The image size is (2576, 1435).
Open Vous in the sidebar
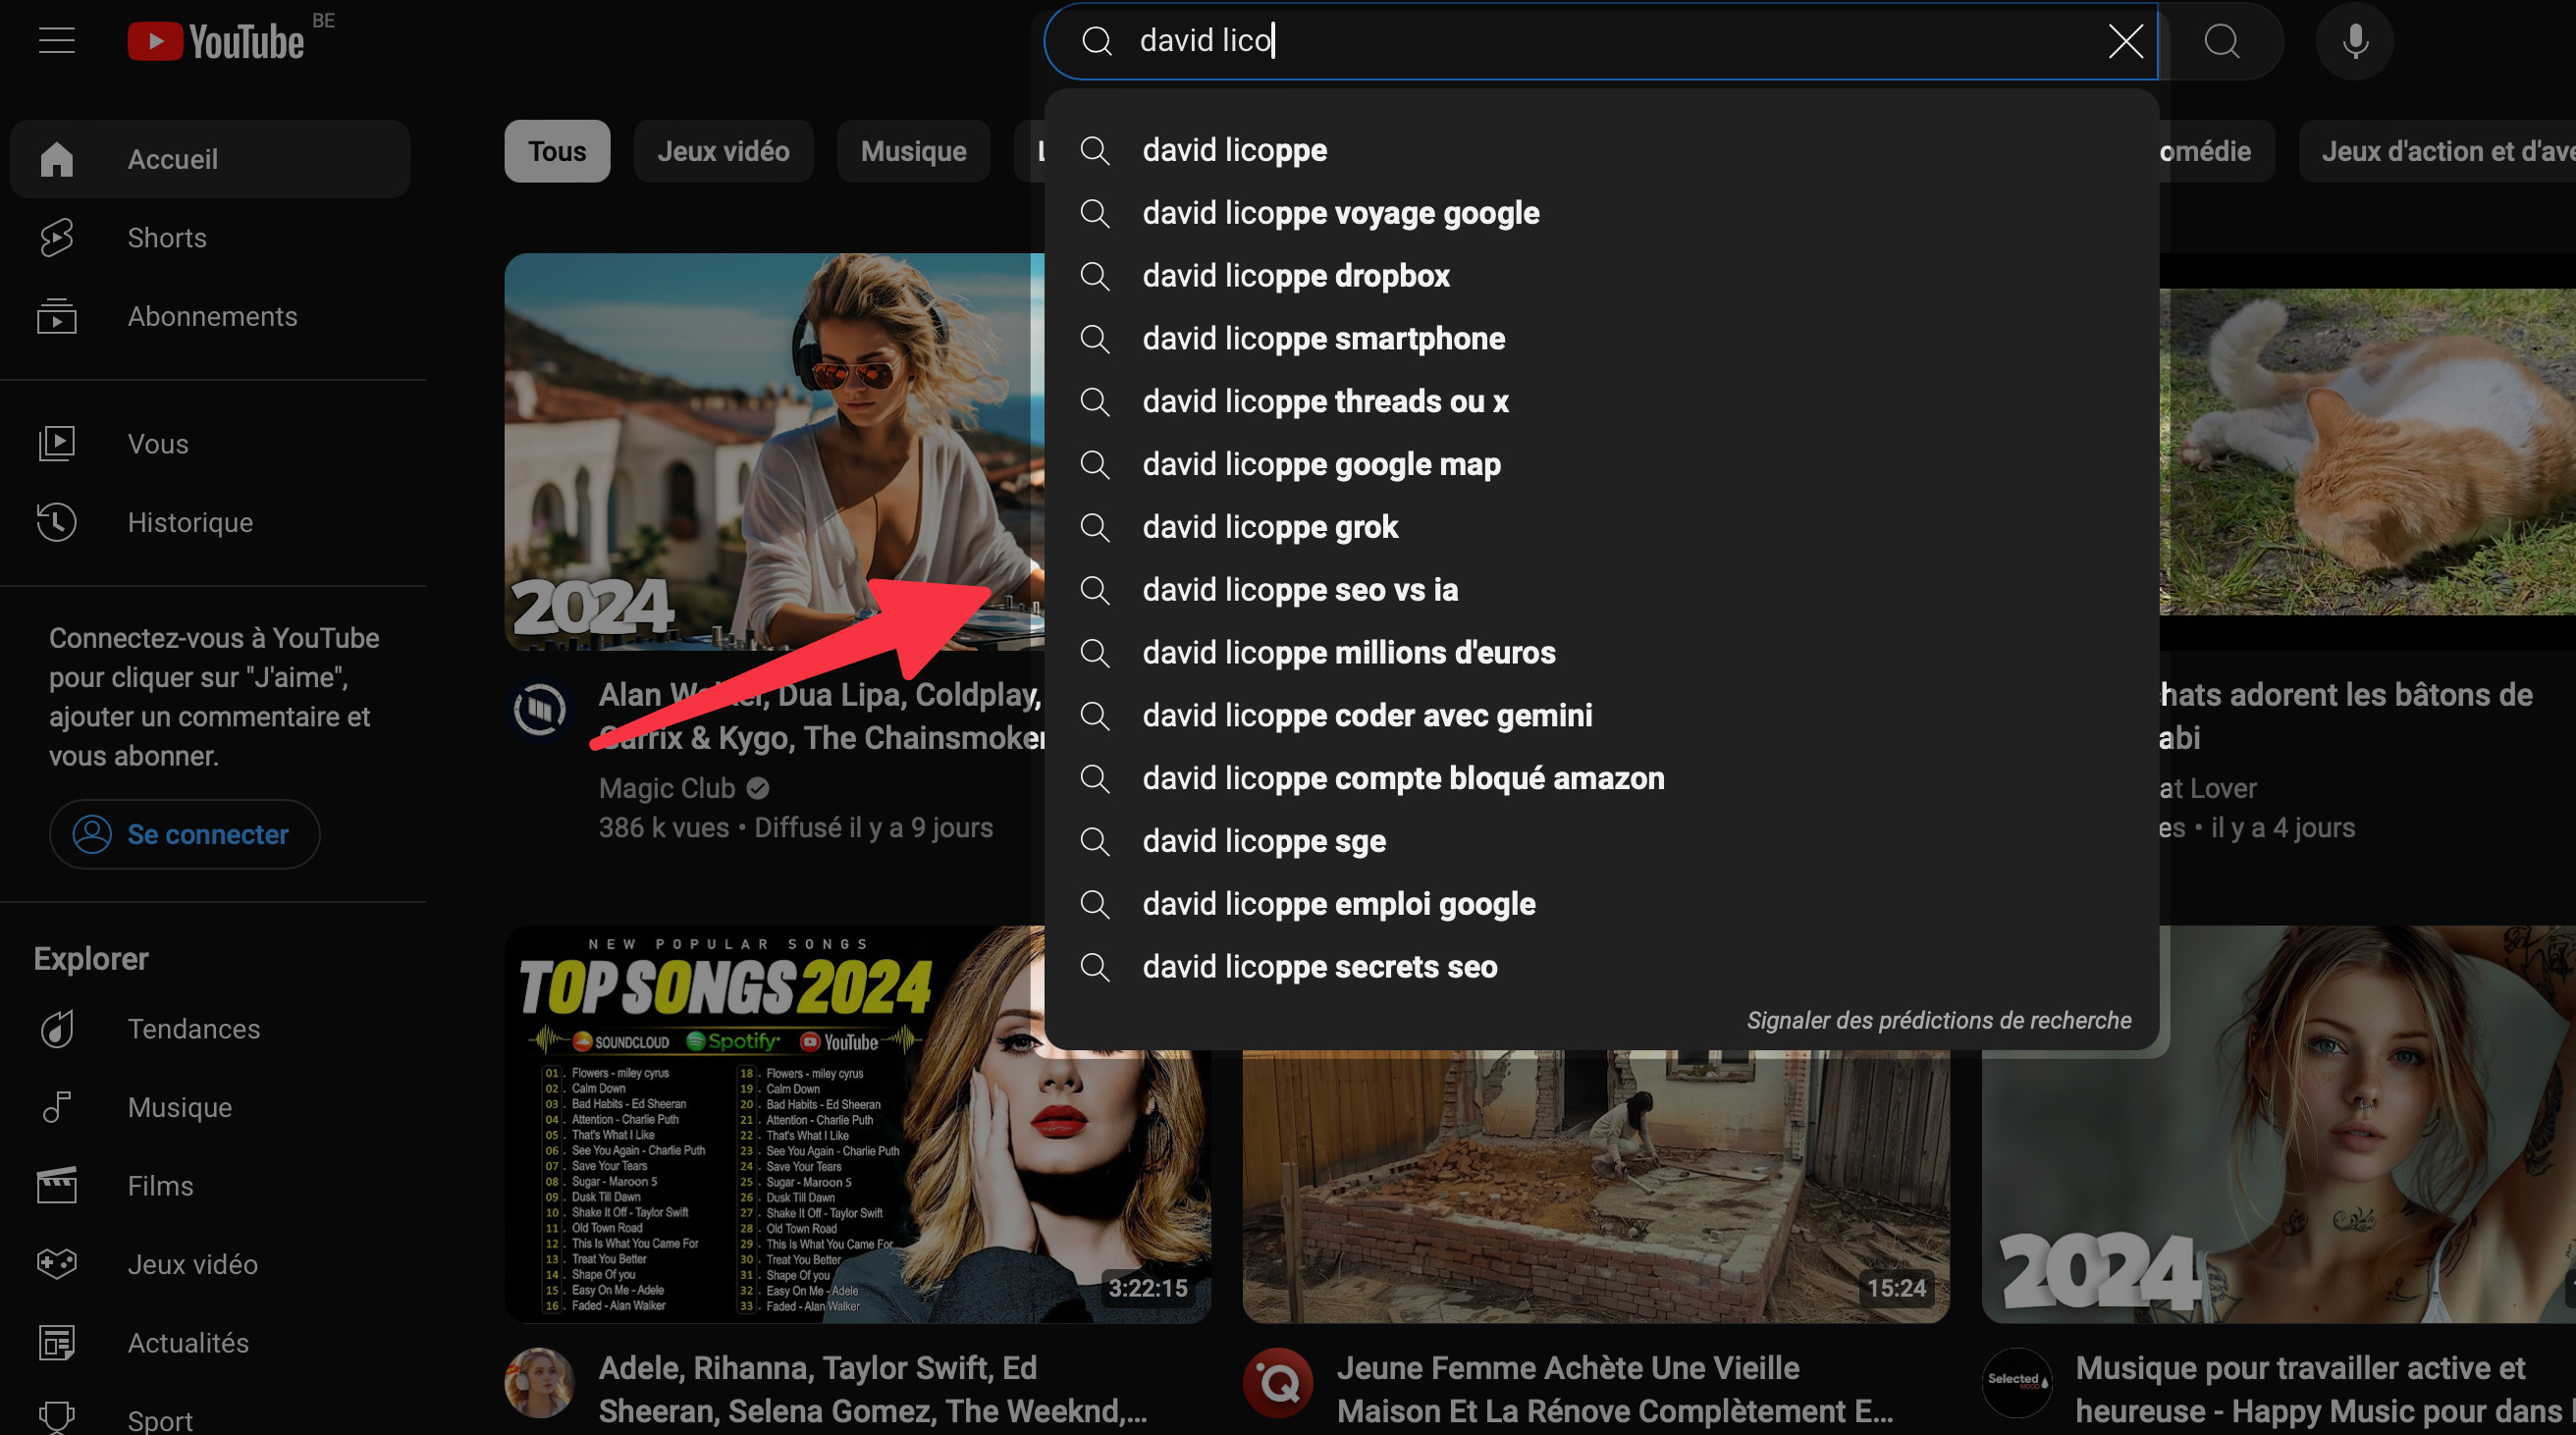click(210, 444)
